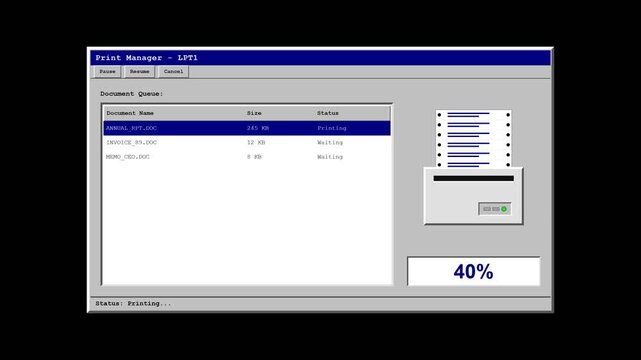Image resolution: width=641 pixels, height=360 pixels.
Task: Click the printed paper sheet graphic
Action: click(x=473, y=139)
